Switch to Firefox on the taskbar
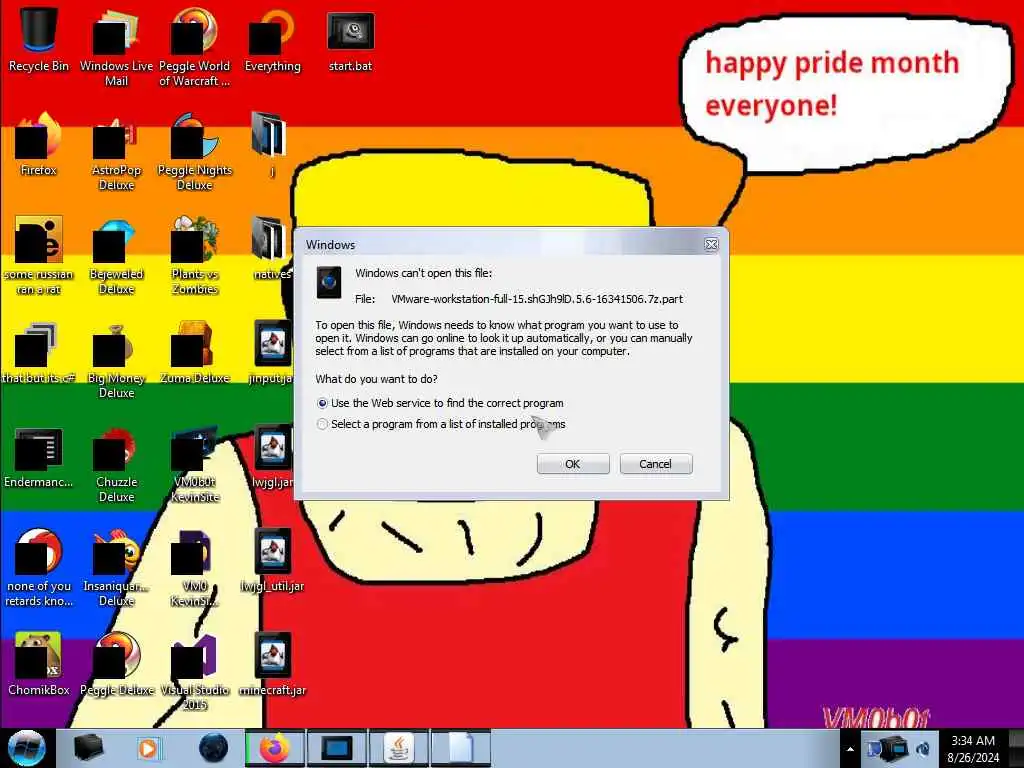 pyautogui.click(x=274, y=748)
